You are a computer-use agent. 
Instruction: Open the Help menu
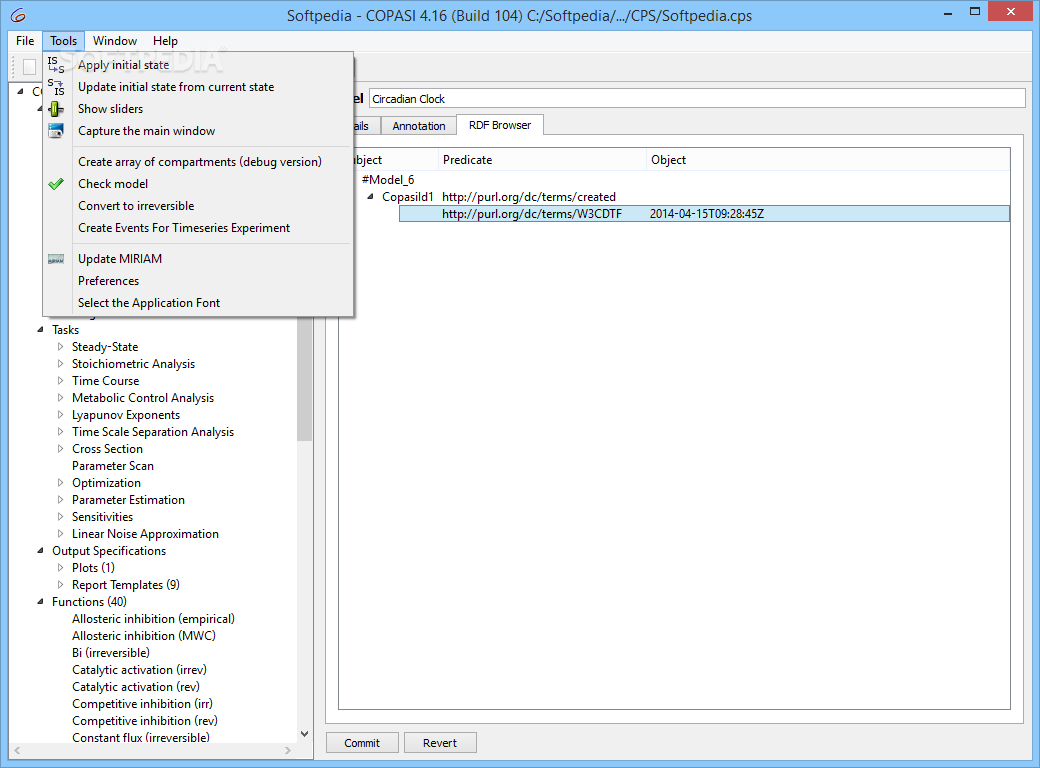pyautogui.click(x=165, y=40)
